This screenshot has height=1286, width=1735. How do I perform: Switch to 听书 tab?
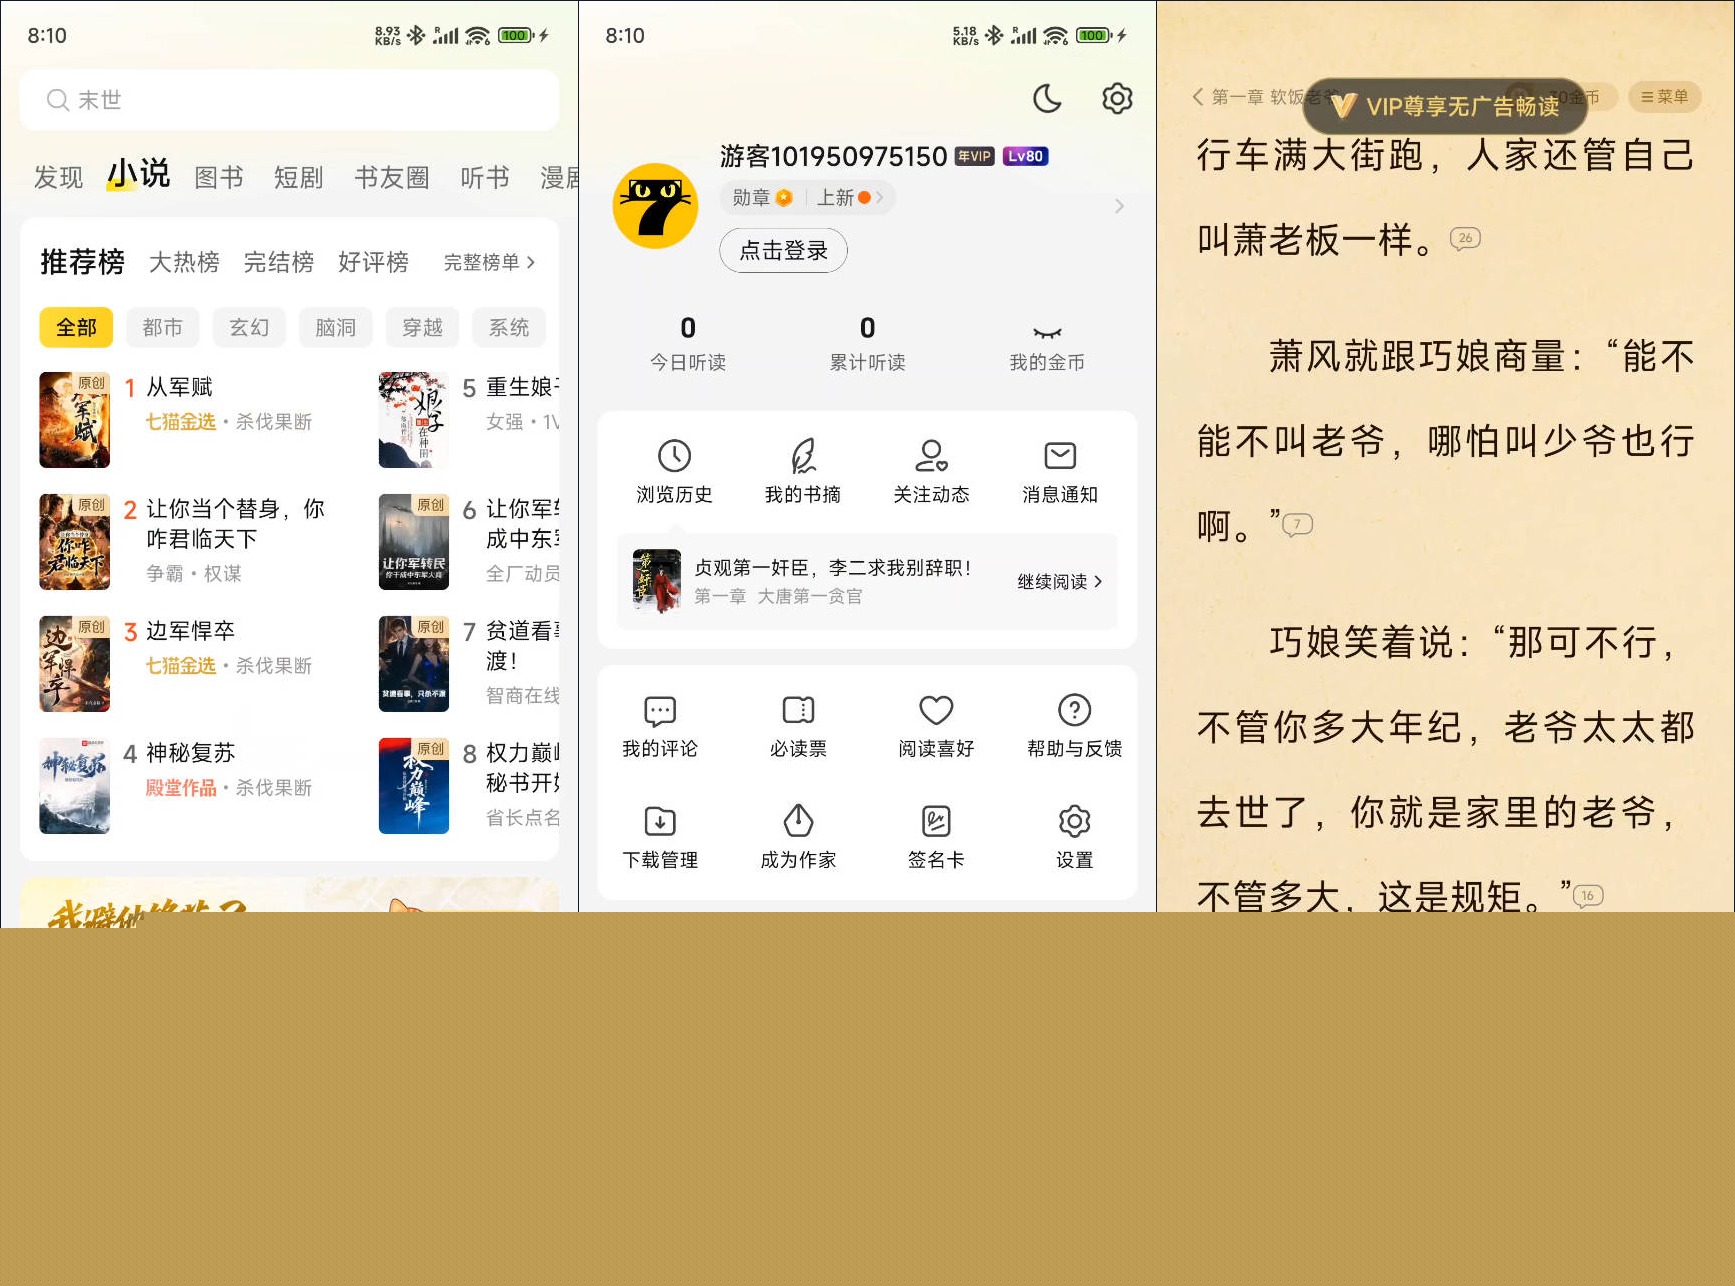(485, 178)
